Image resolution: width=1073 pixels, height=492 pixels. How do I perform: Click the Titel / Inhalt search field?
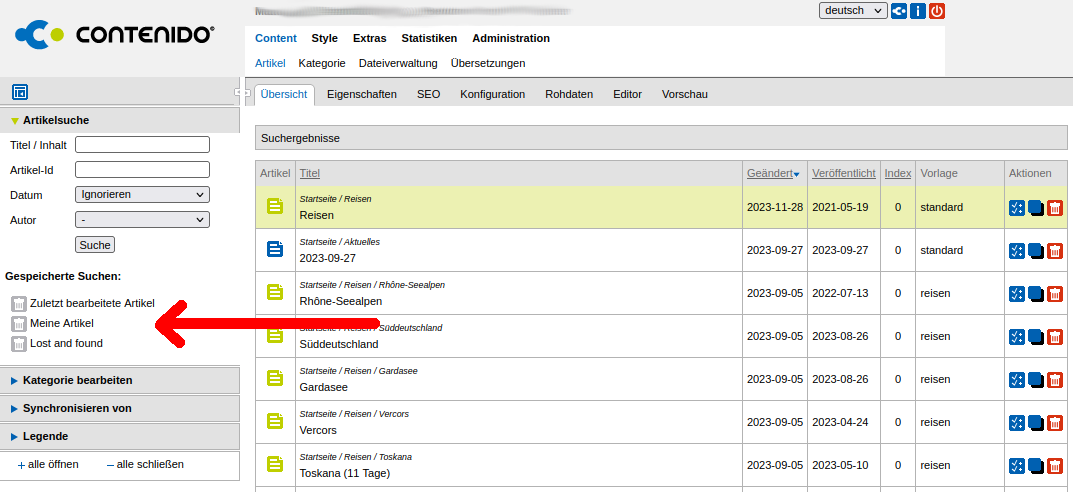pyautogui.click(x=142, y=145)
